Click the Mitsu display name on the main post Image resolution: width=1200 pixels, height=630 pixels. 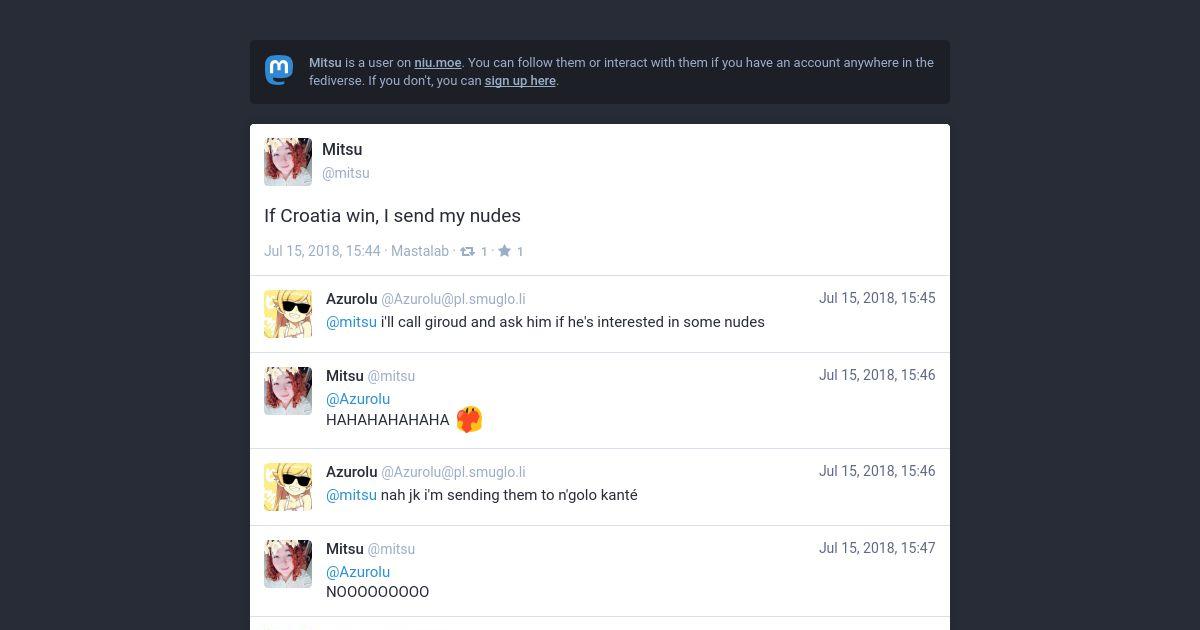click(342, 149)
